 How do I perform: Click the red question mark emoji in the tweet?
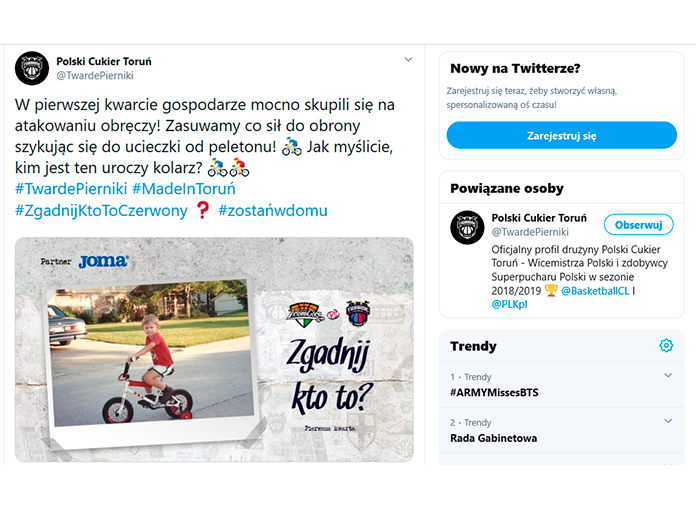tap(202, 210)
